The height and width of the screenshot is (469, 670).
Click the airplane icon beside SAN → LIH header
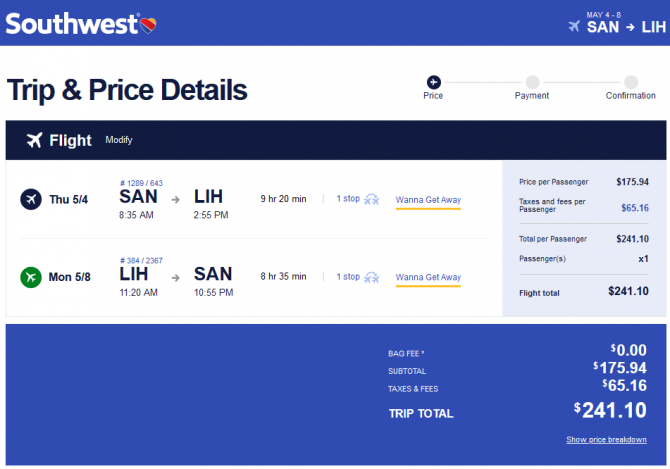(x=574, y=26)
